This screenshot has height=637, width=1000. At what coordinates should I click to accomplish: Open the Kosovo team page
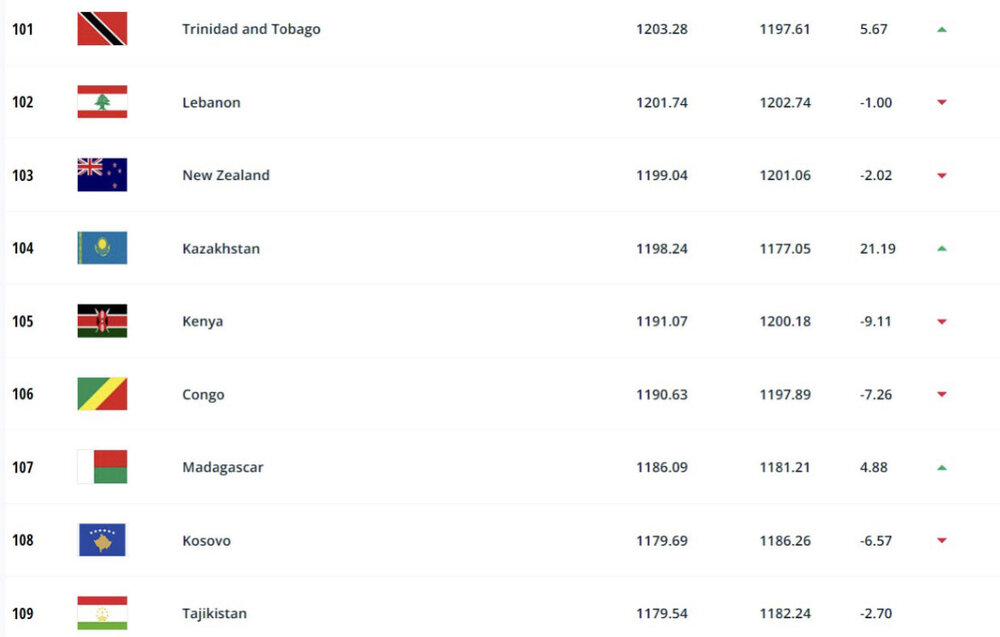(206, 540)
